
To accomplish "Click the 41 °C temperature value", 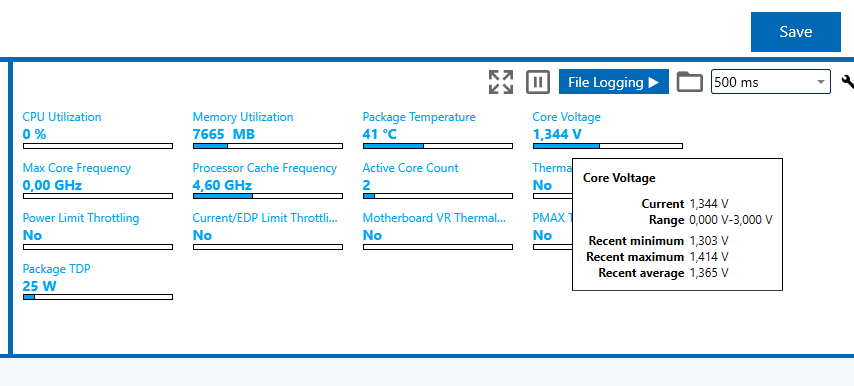I will [380, 134].
